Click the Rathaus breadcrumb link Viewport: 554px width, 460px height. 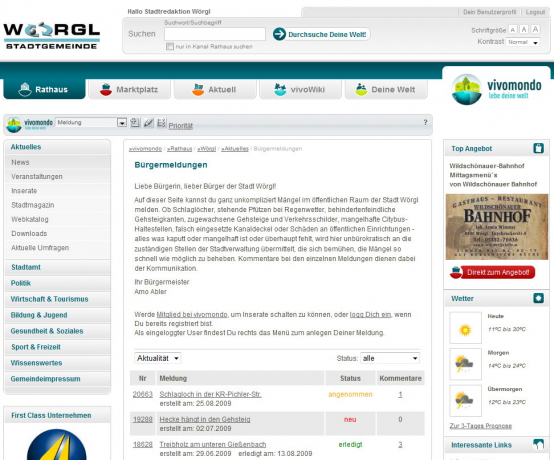click(179, 149)
